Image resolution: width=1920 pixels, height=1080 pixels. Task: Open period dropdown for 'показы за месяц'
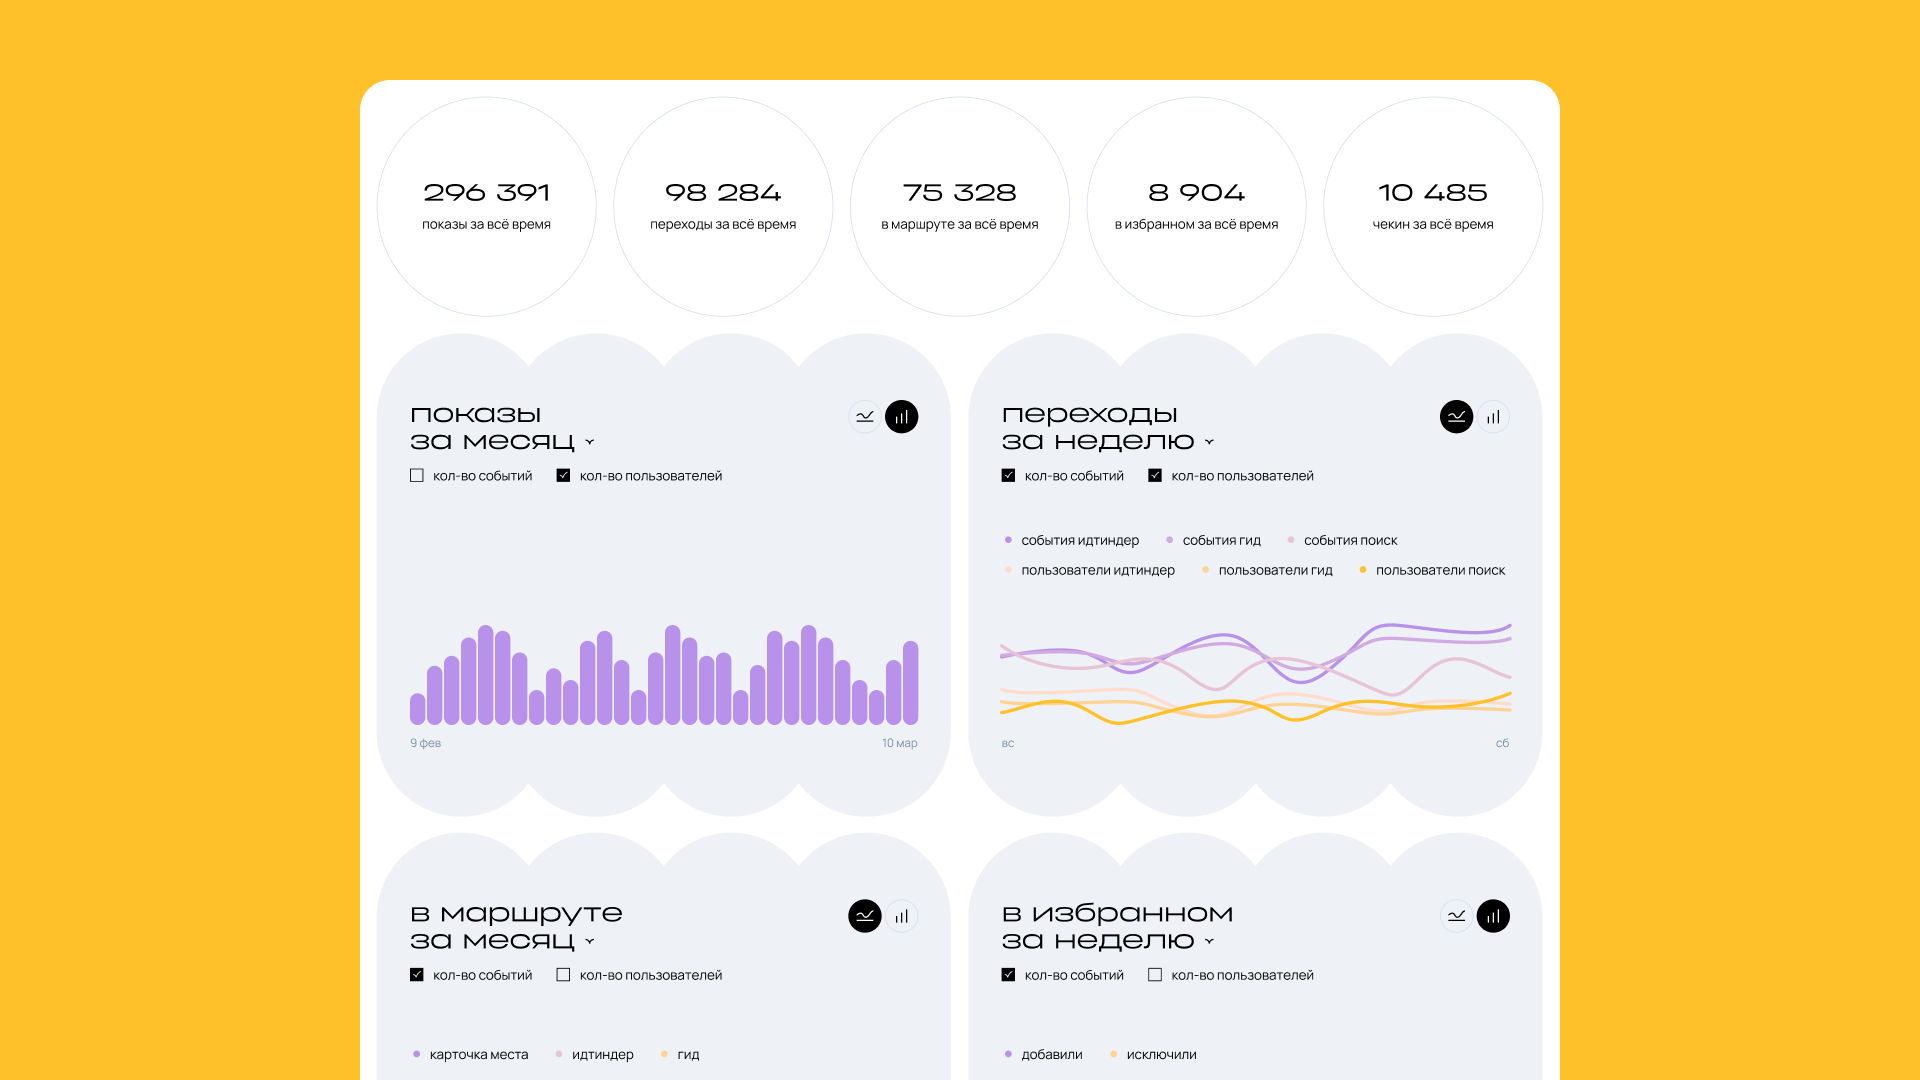590,442
